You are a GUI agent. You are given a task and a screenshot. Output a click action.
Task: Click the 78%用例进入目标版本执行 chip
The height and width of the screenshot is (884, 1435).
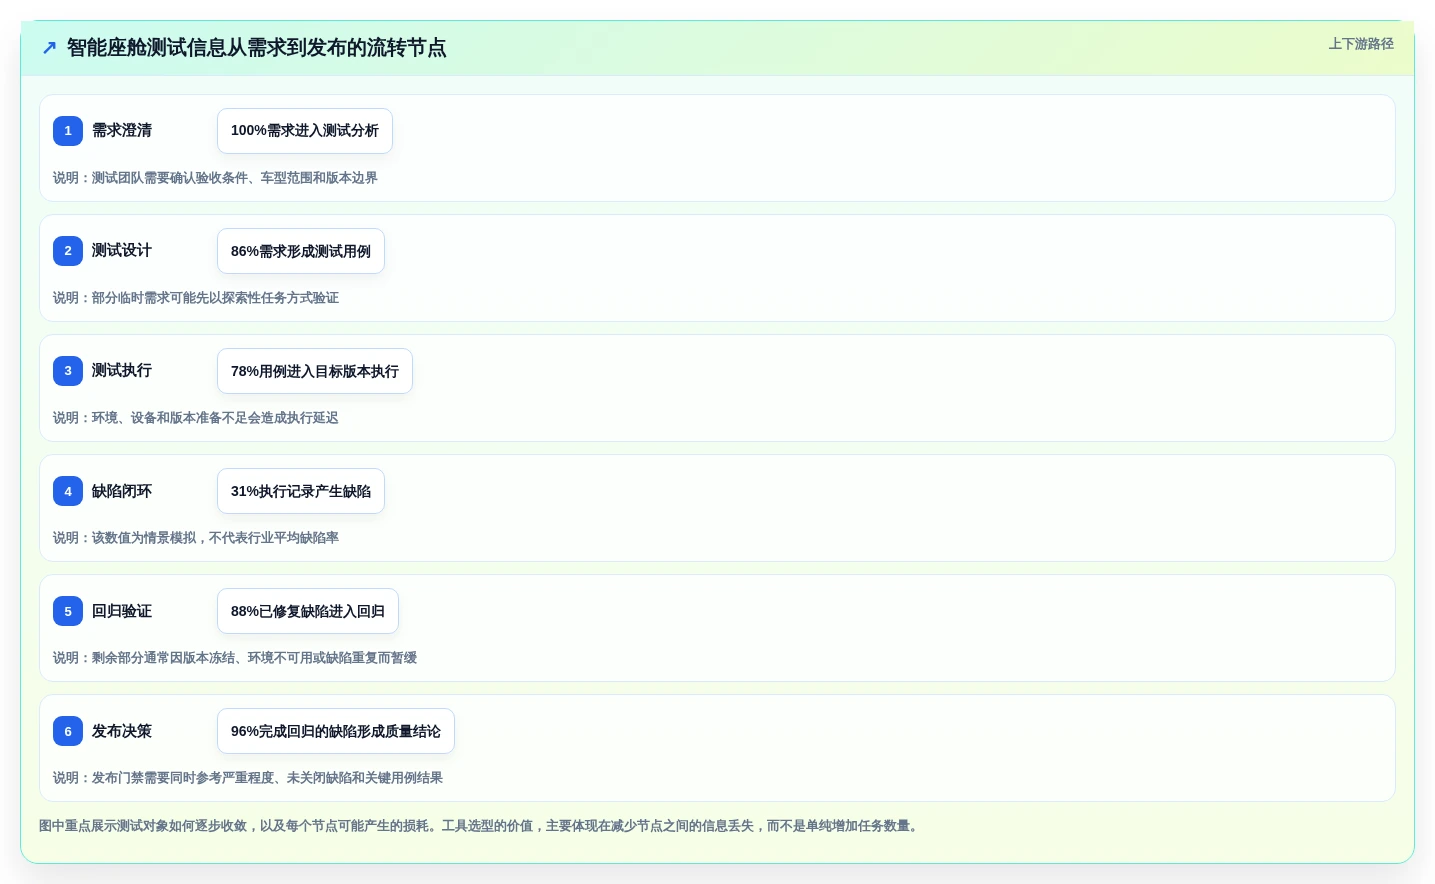click(315, 371)
